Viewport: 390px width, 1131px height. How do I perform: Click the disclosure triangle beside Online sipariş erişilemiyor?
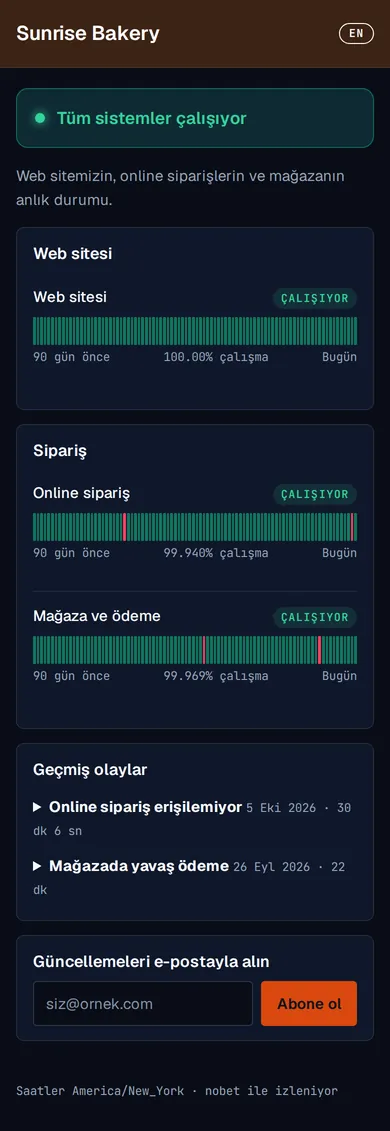[37, 807]
